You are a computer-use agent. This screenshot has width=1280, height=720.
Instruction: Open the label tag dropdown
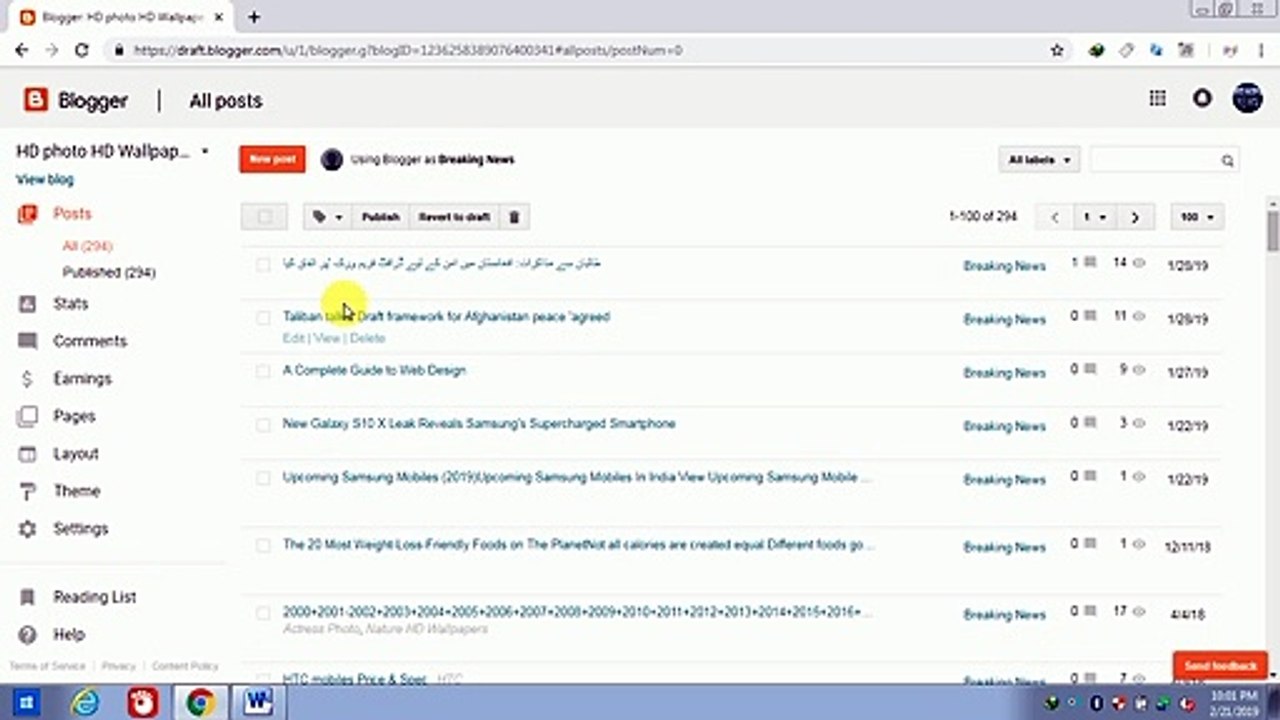pos(327,217)
